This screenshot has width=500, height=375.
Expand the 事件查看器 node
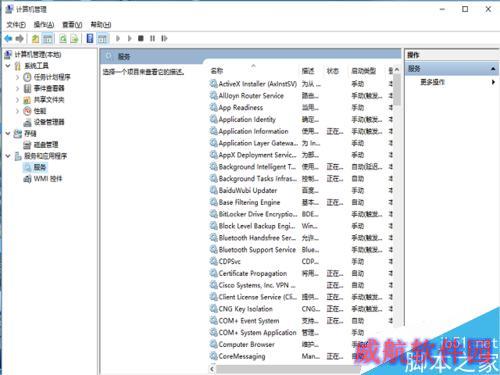(x=18, y=88)
